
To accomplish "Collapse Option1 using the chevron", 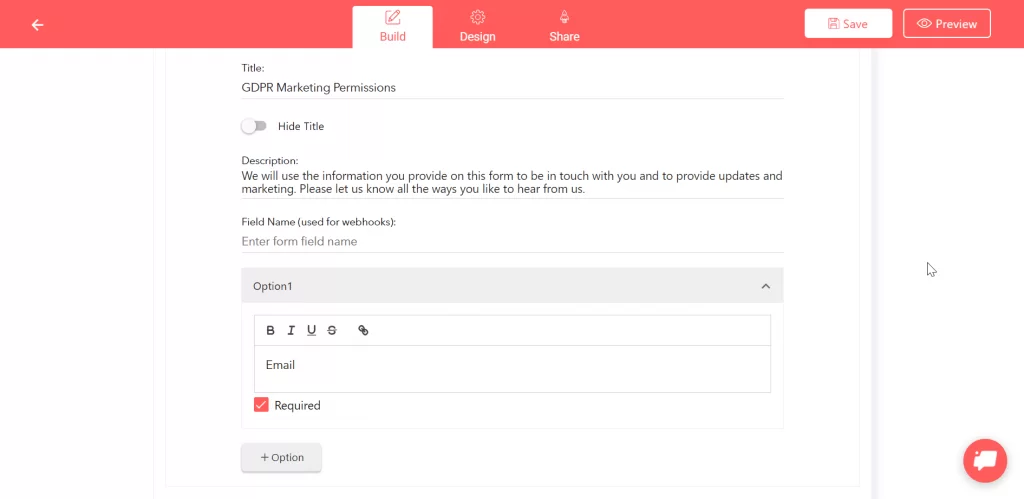I will [x=765, y=286].
